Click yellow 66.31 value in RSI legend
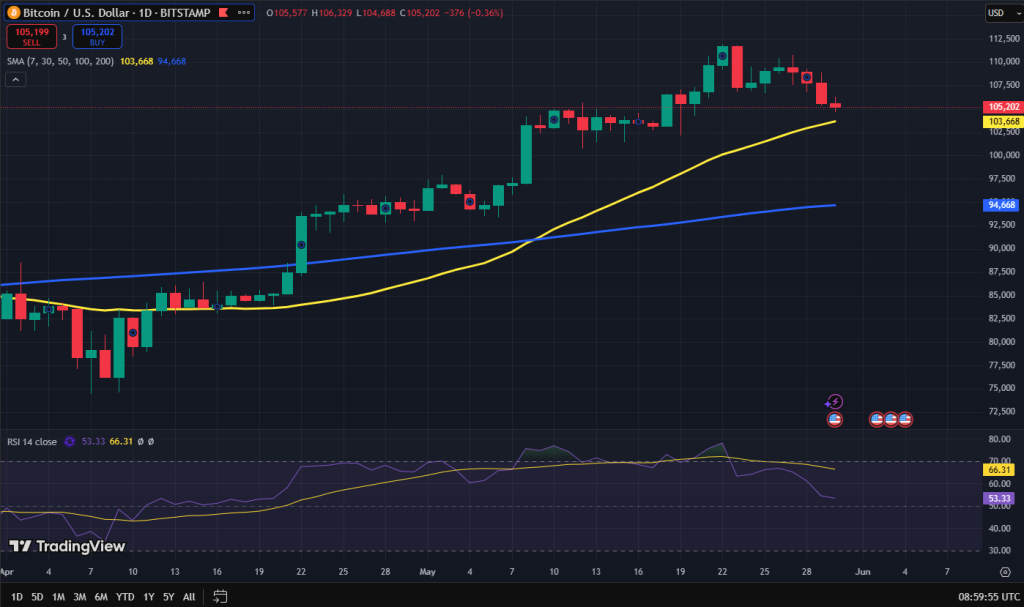 pyautogui.click(x=121, y=442)
